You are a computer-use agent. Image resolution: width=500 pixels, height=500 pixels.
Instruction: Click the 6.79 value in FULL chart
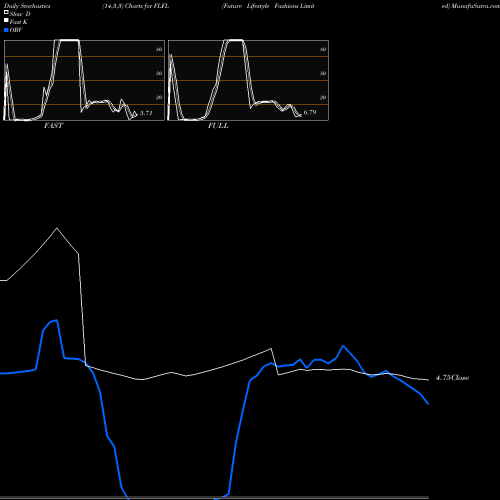310,112
